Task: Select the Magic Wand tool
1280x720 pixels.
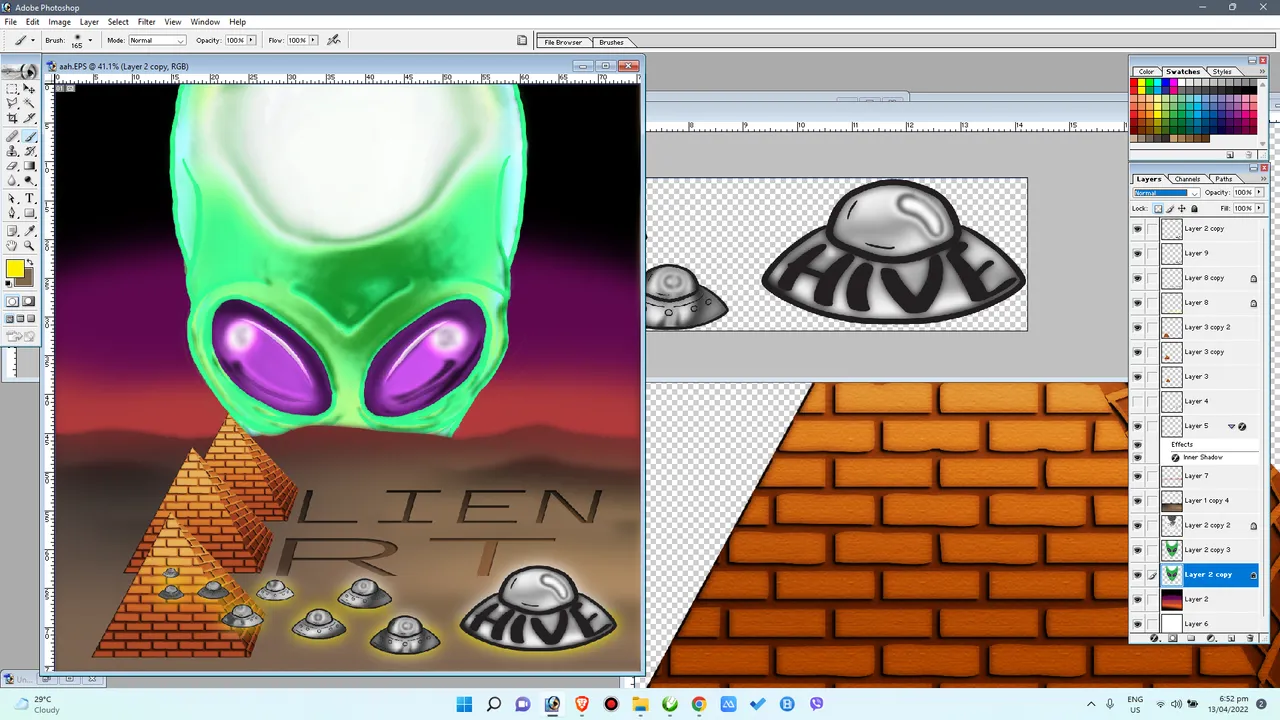Action: pyautogui.click(x=29, y=103)
